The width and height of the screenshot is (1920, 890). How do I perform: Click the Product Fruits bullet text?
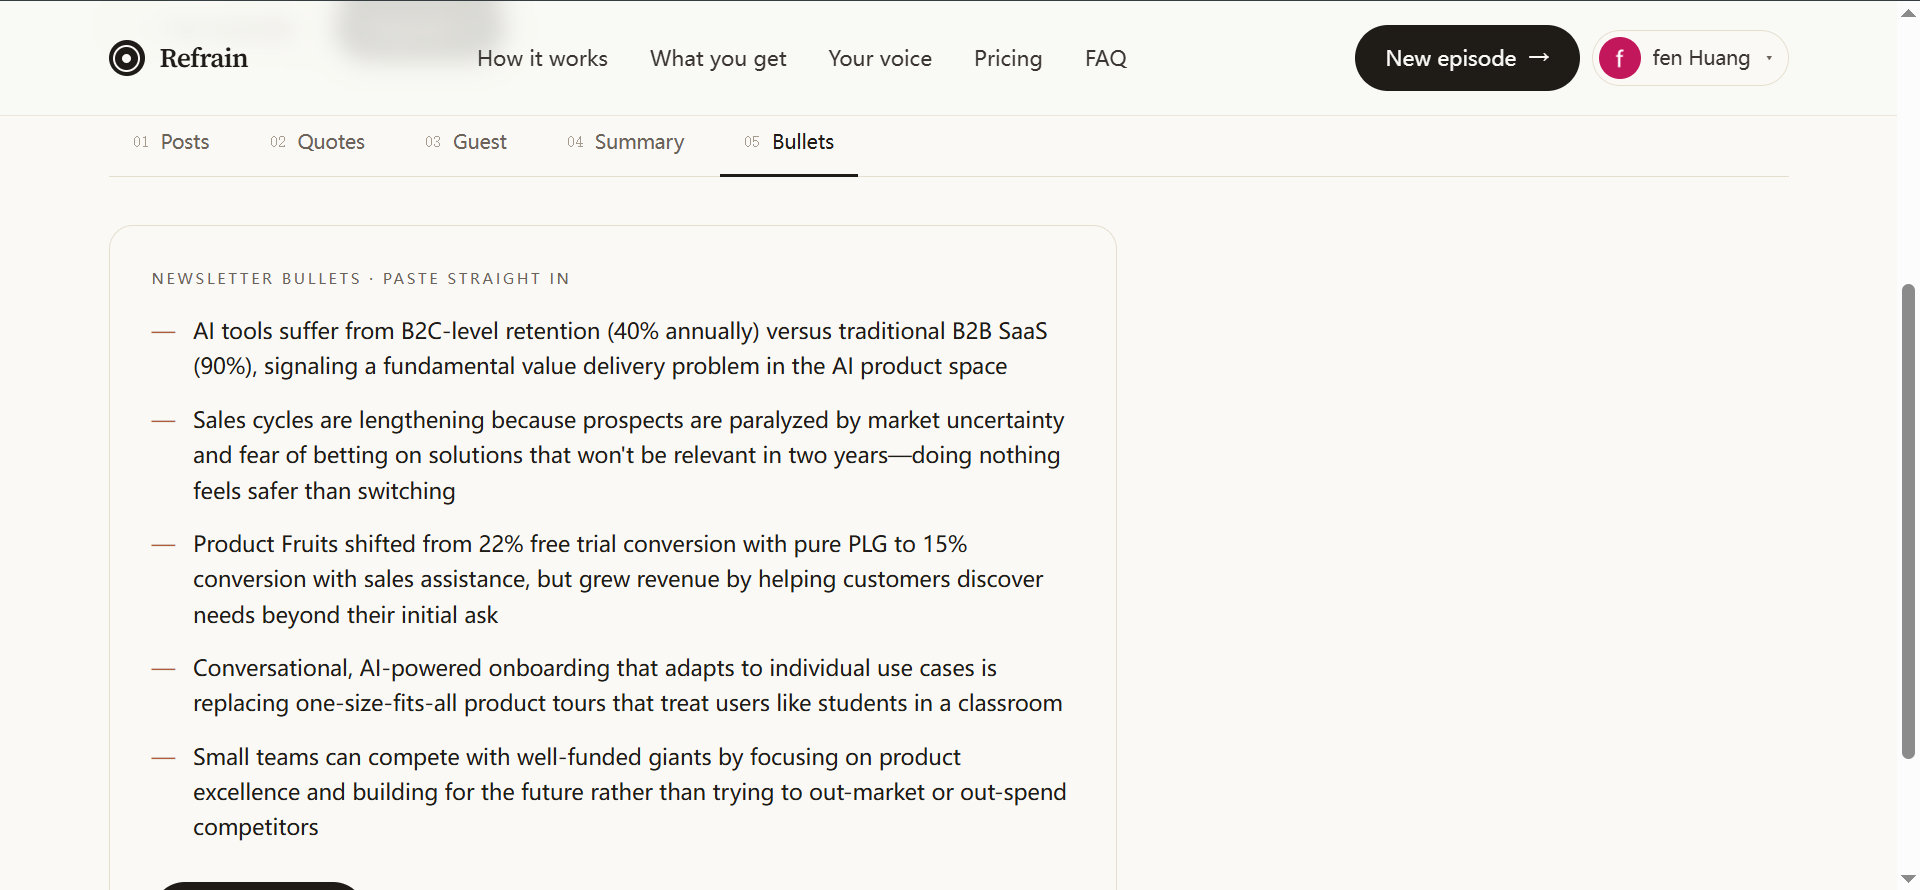618,579
